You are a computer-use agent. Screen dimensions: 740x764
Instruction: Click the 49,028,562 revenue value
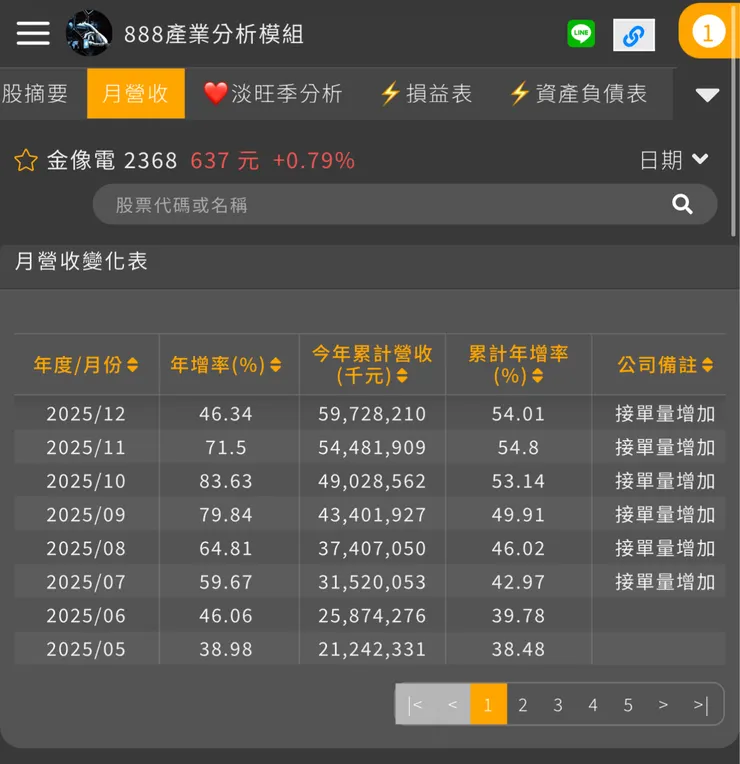click(x=372, y=481)
